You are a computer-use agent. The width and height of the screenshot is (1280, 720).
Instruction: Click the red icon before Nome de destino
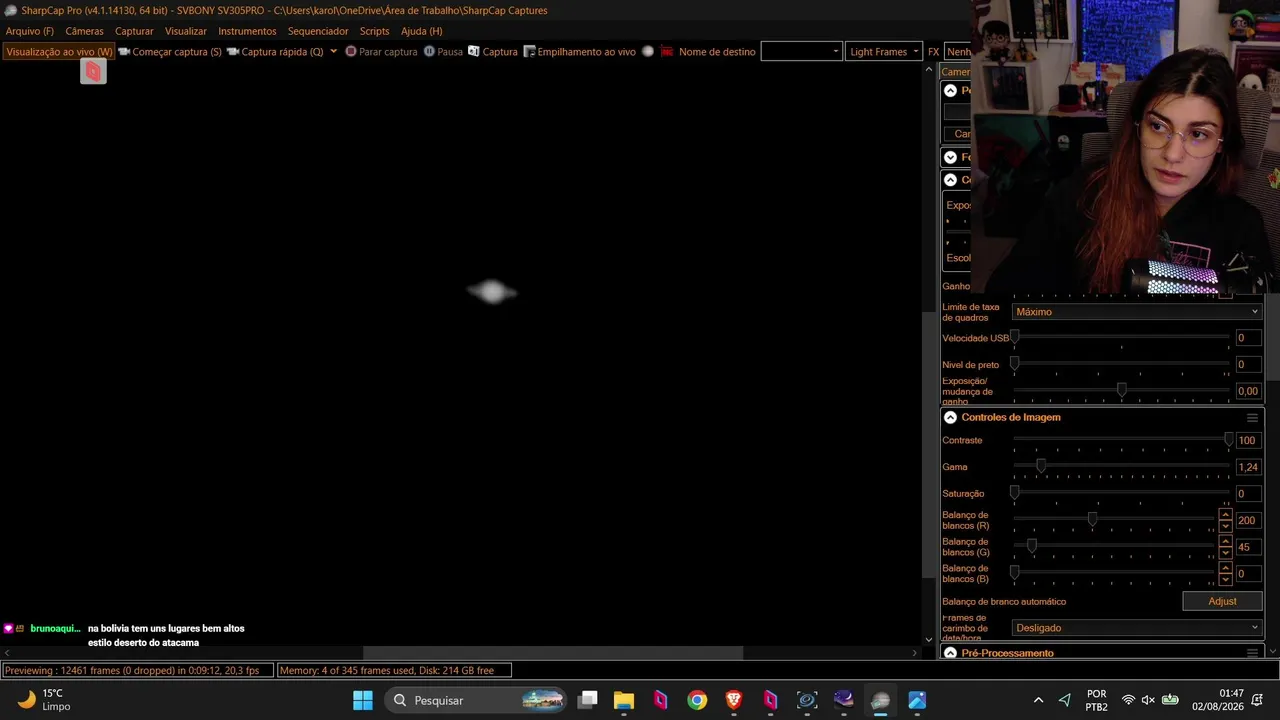coord(666,51)
